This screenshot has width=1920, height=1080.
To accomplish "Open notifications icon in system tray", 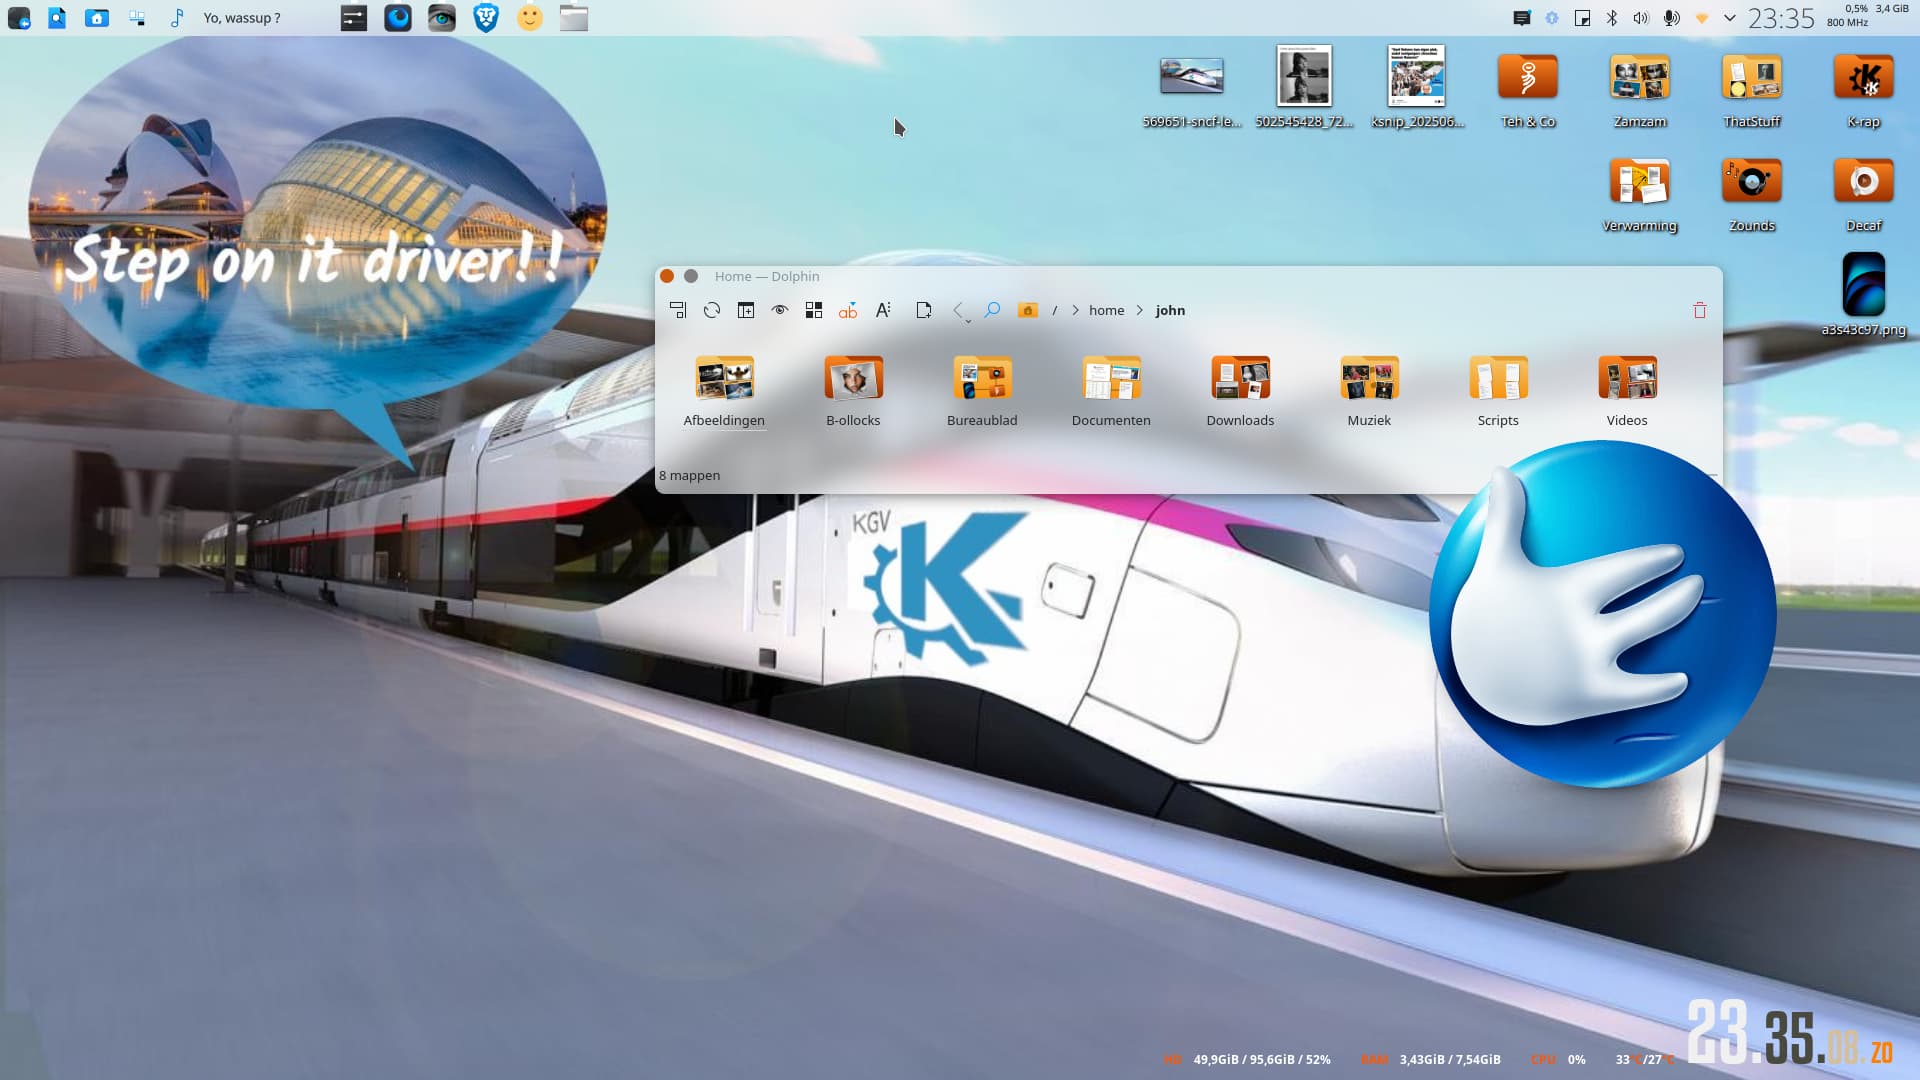I will (1522, 18).
